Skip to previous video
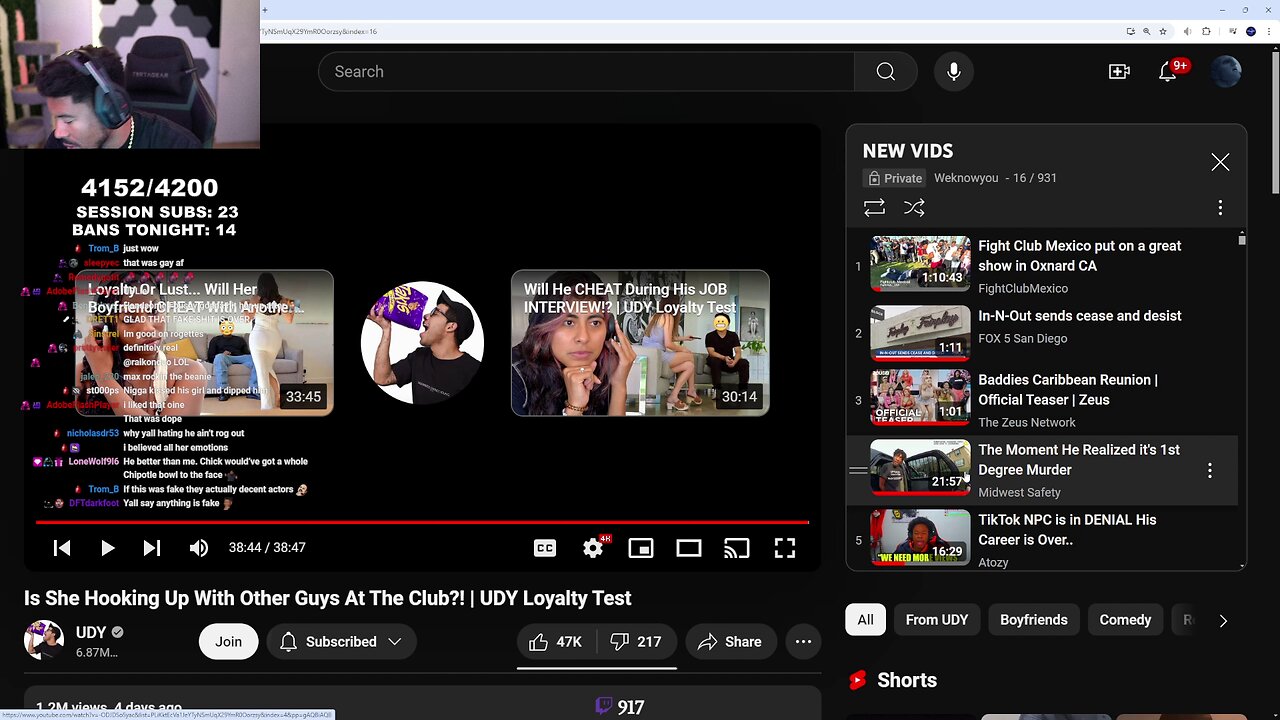 (x=62, y=548)
